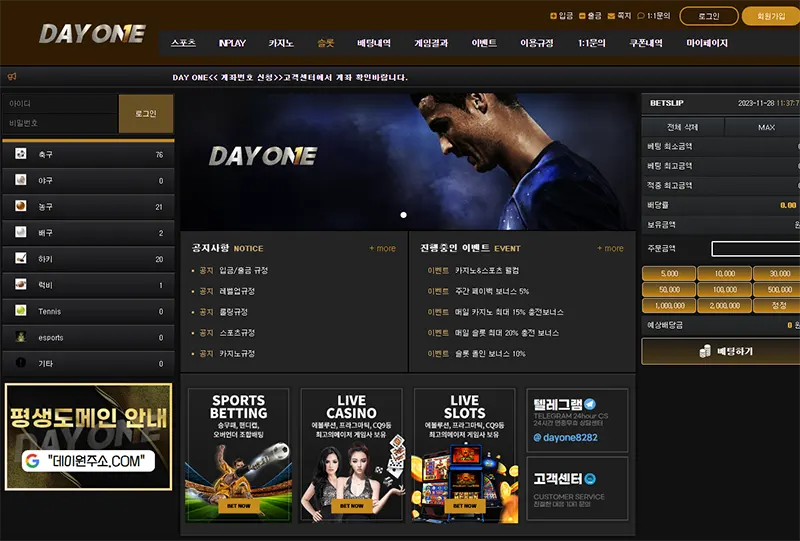800x541 pixels.
Task: Select the volleyball (배구) icon
Action: tap(20, 232)
